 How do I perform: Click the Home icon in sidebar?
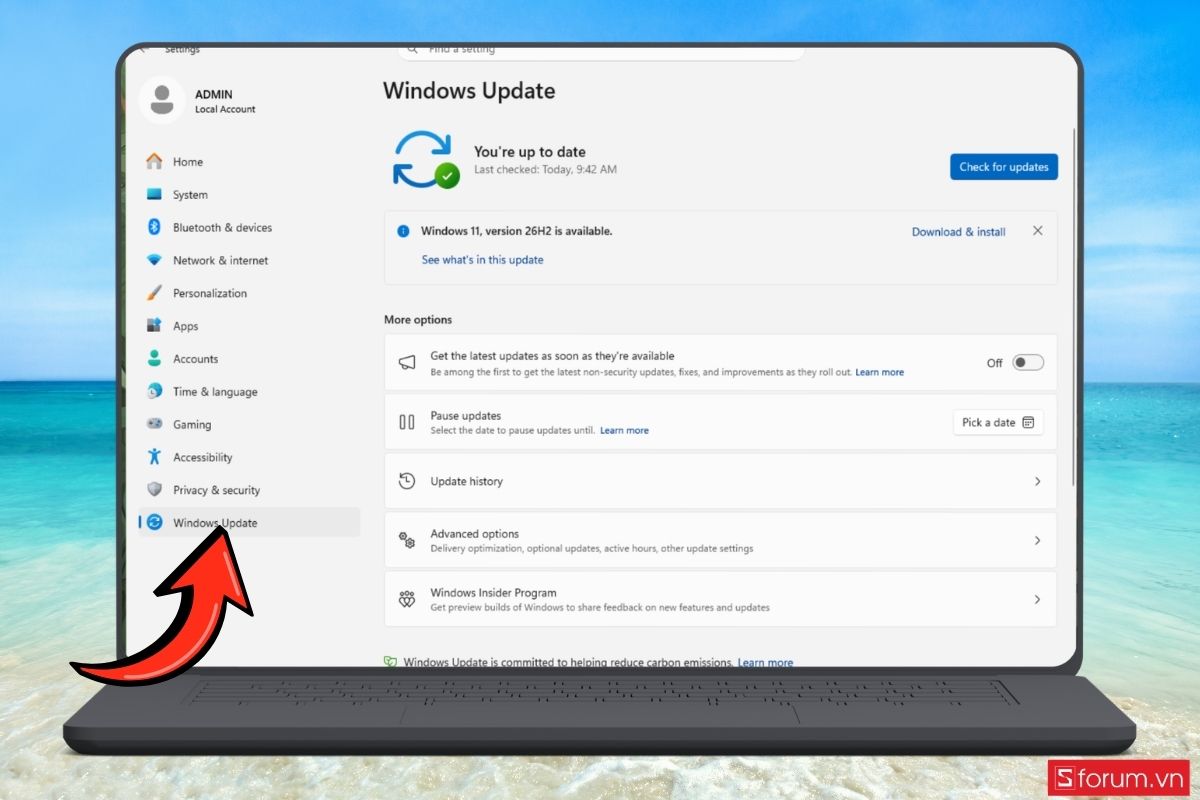click(154, 161)
